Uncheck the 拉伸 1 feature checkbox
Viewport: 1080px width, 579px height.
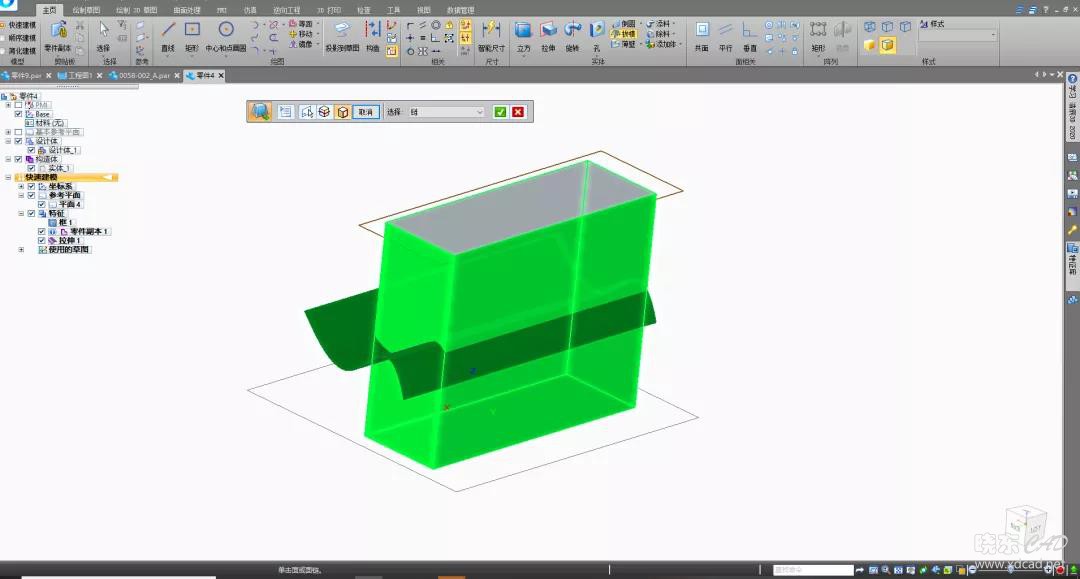pos(41,241)
